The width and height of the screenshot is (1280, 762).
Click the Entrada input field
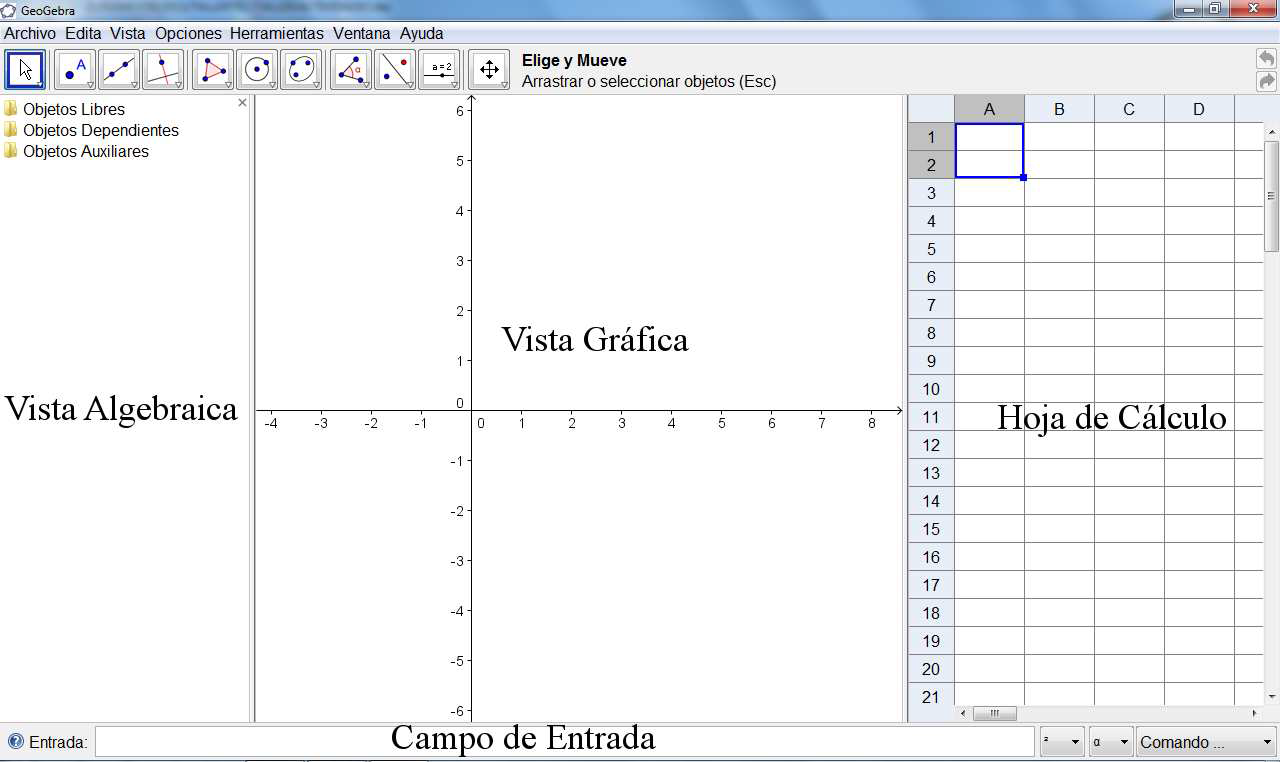click(564, 742)
